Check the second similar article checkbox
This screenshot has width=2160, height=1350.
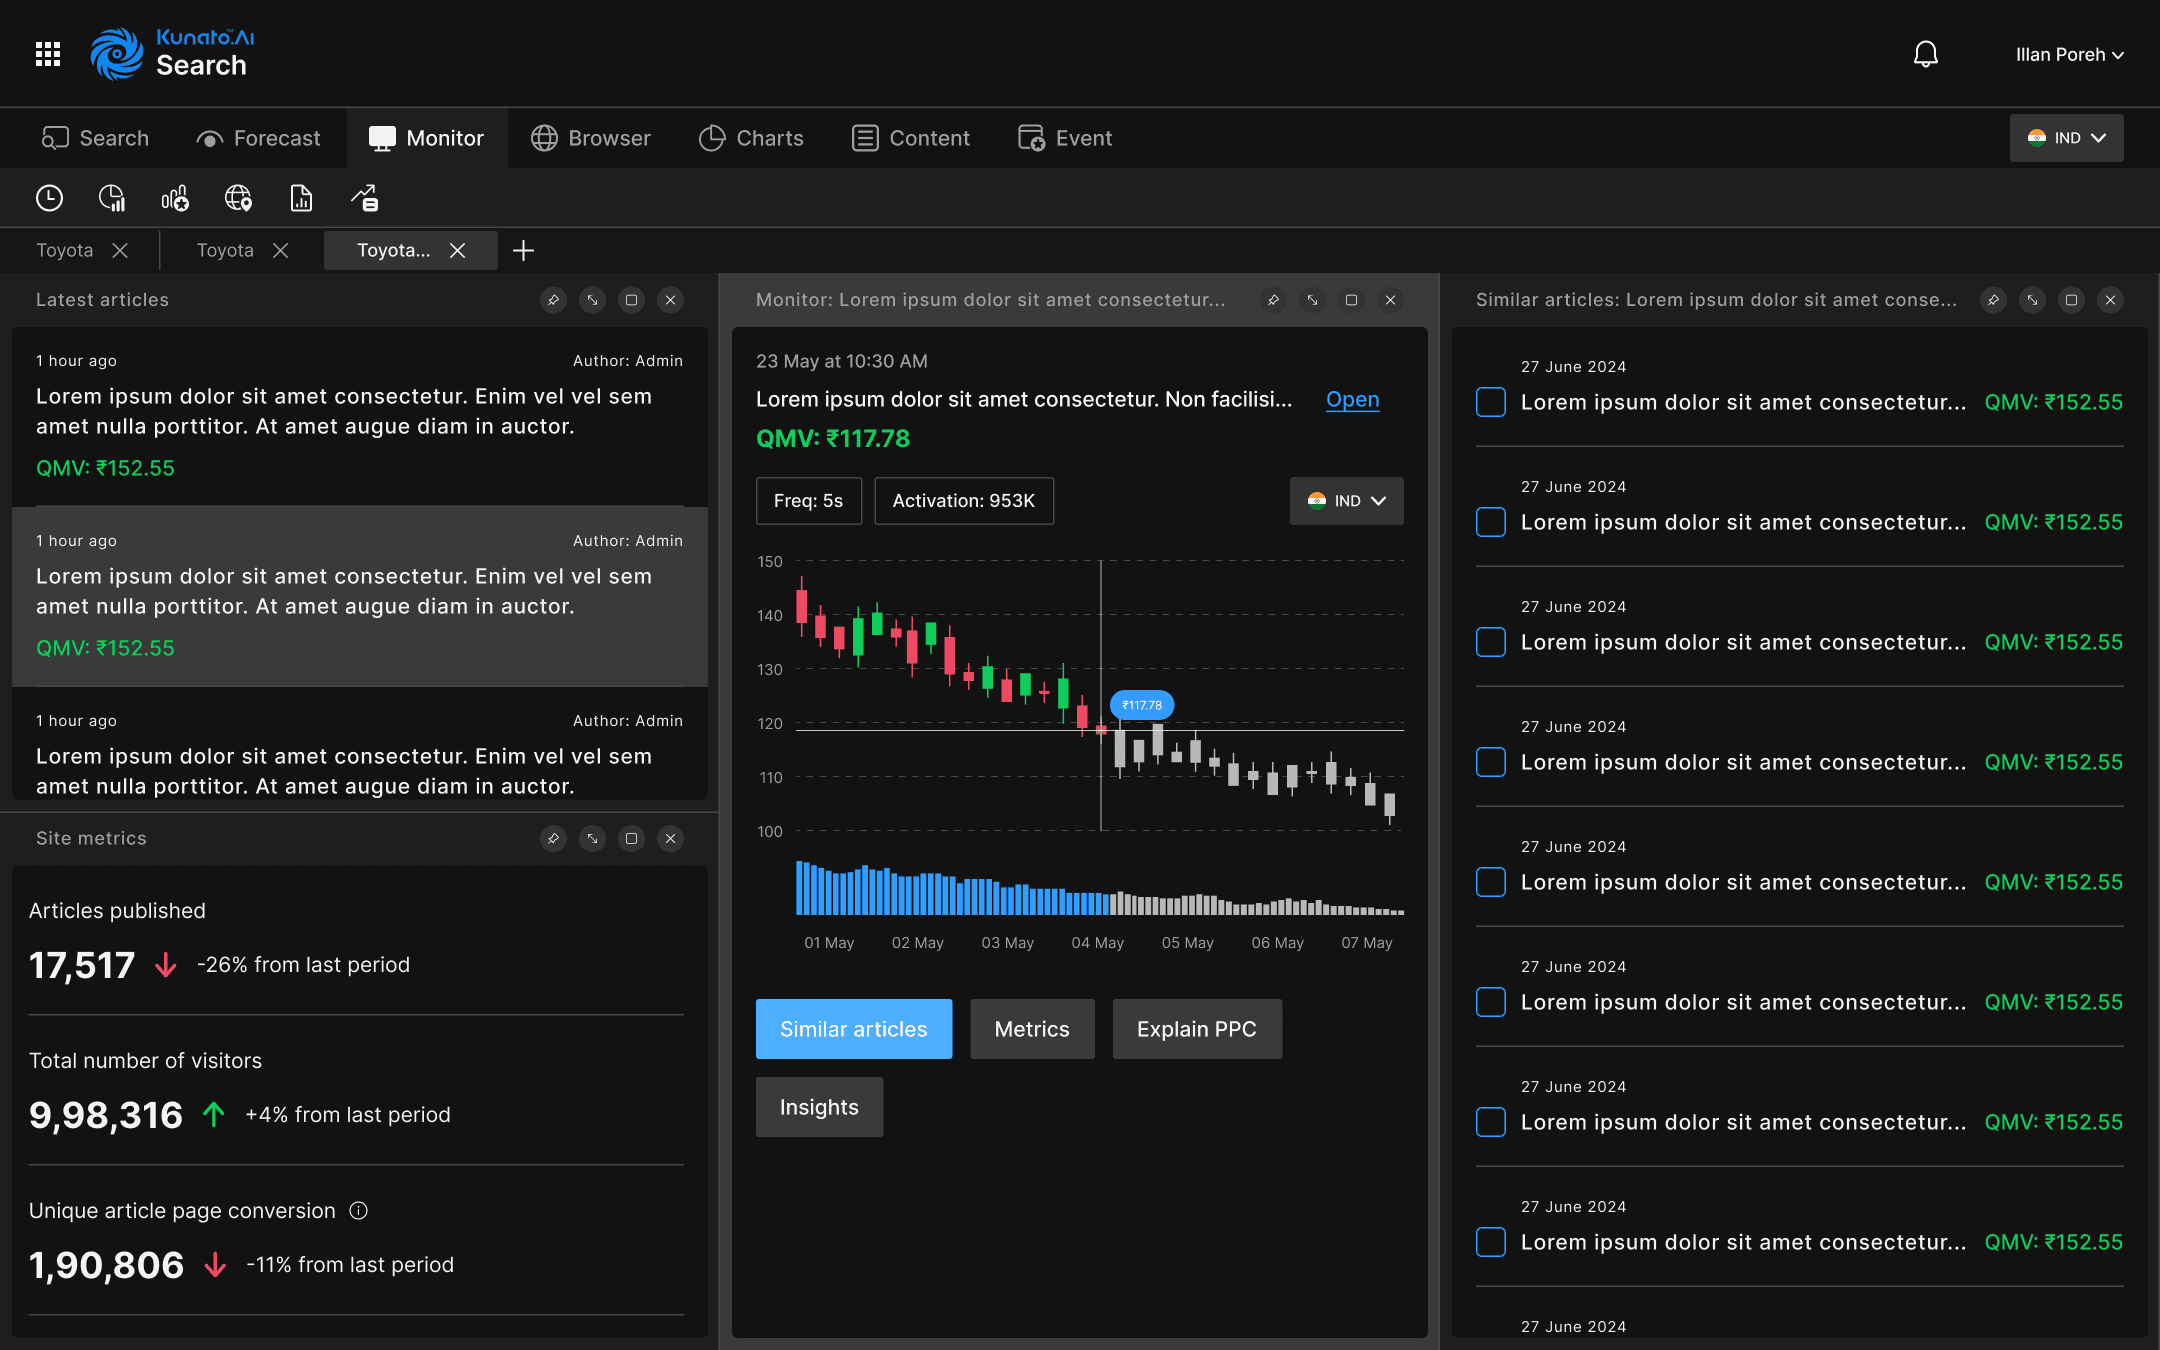1491,522
